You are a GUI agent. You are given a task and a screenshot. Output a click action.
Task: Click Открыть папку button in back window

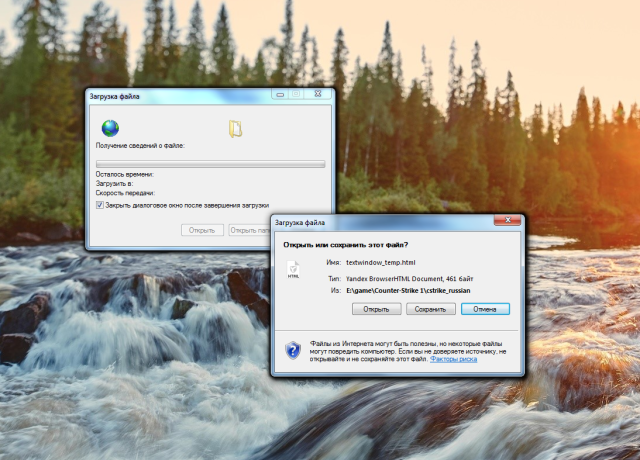coord(249,230)
